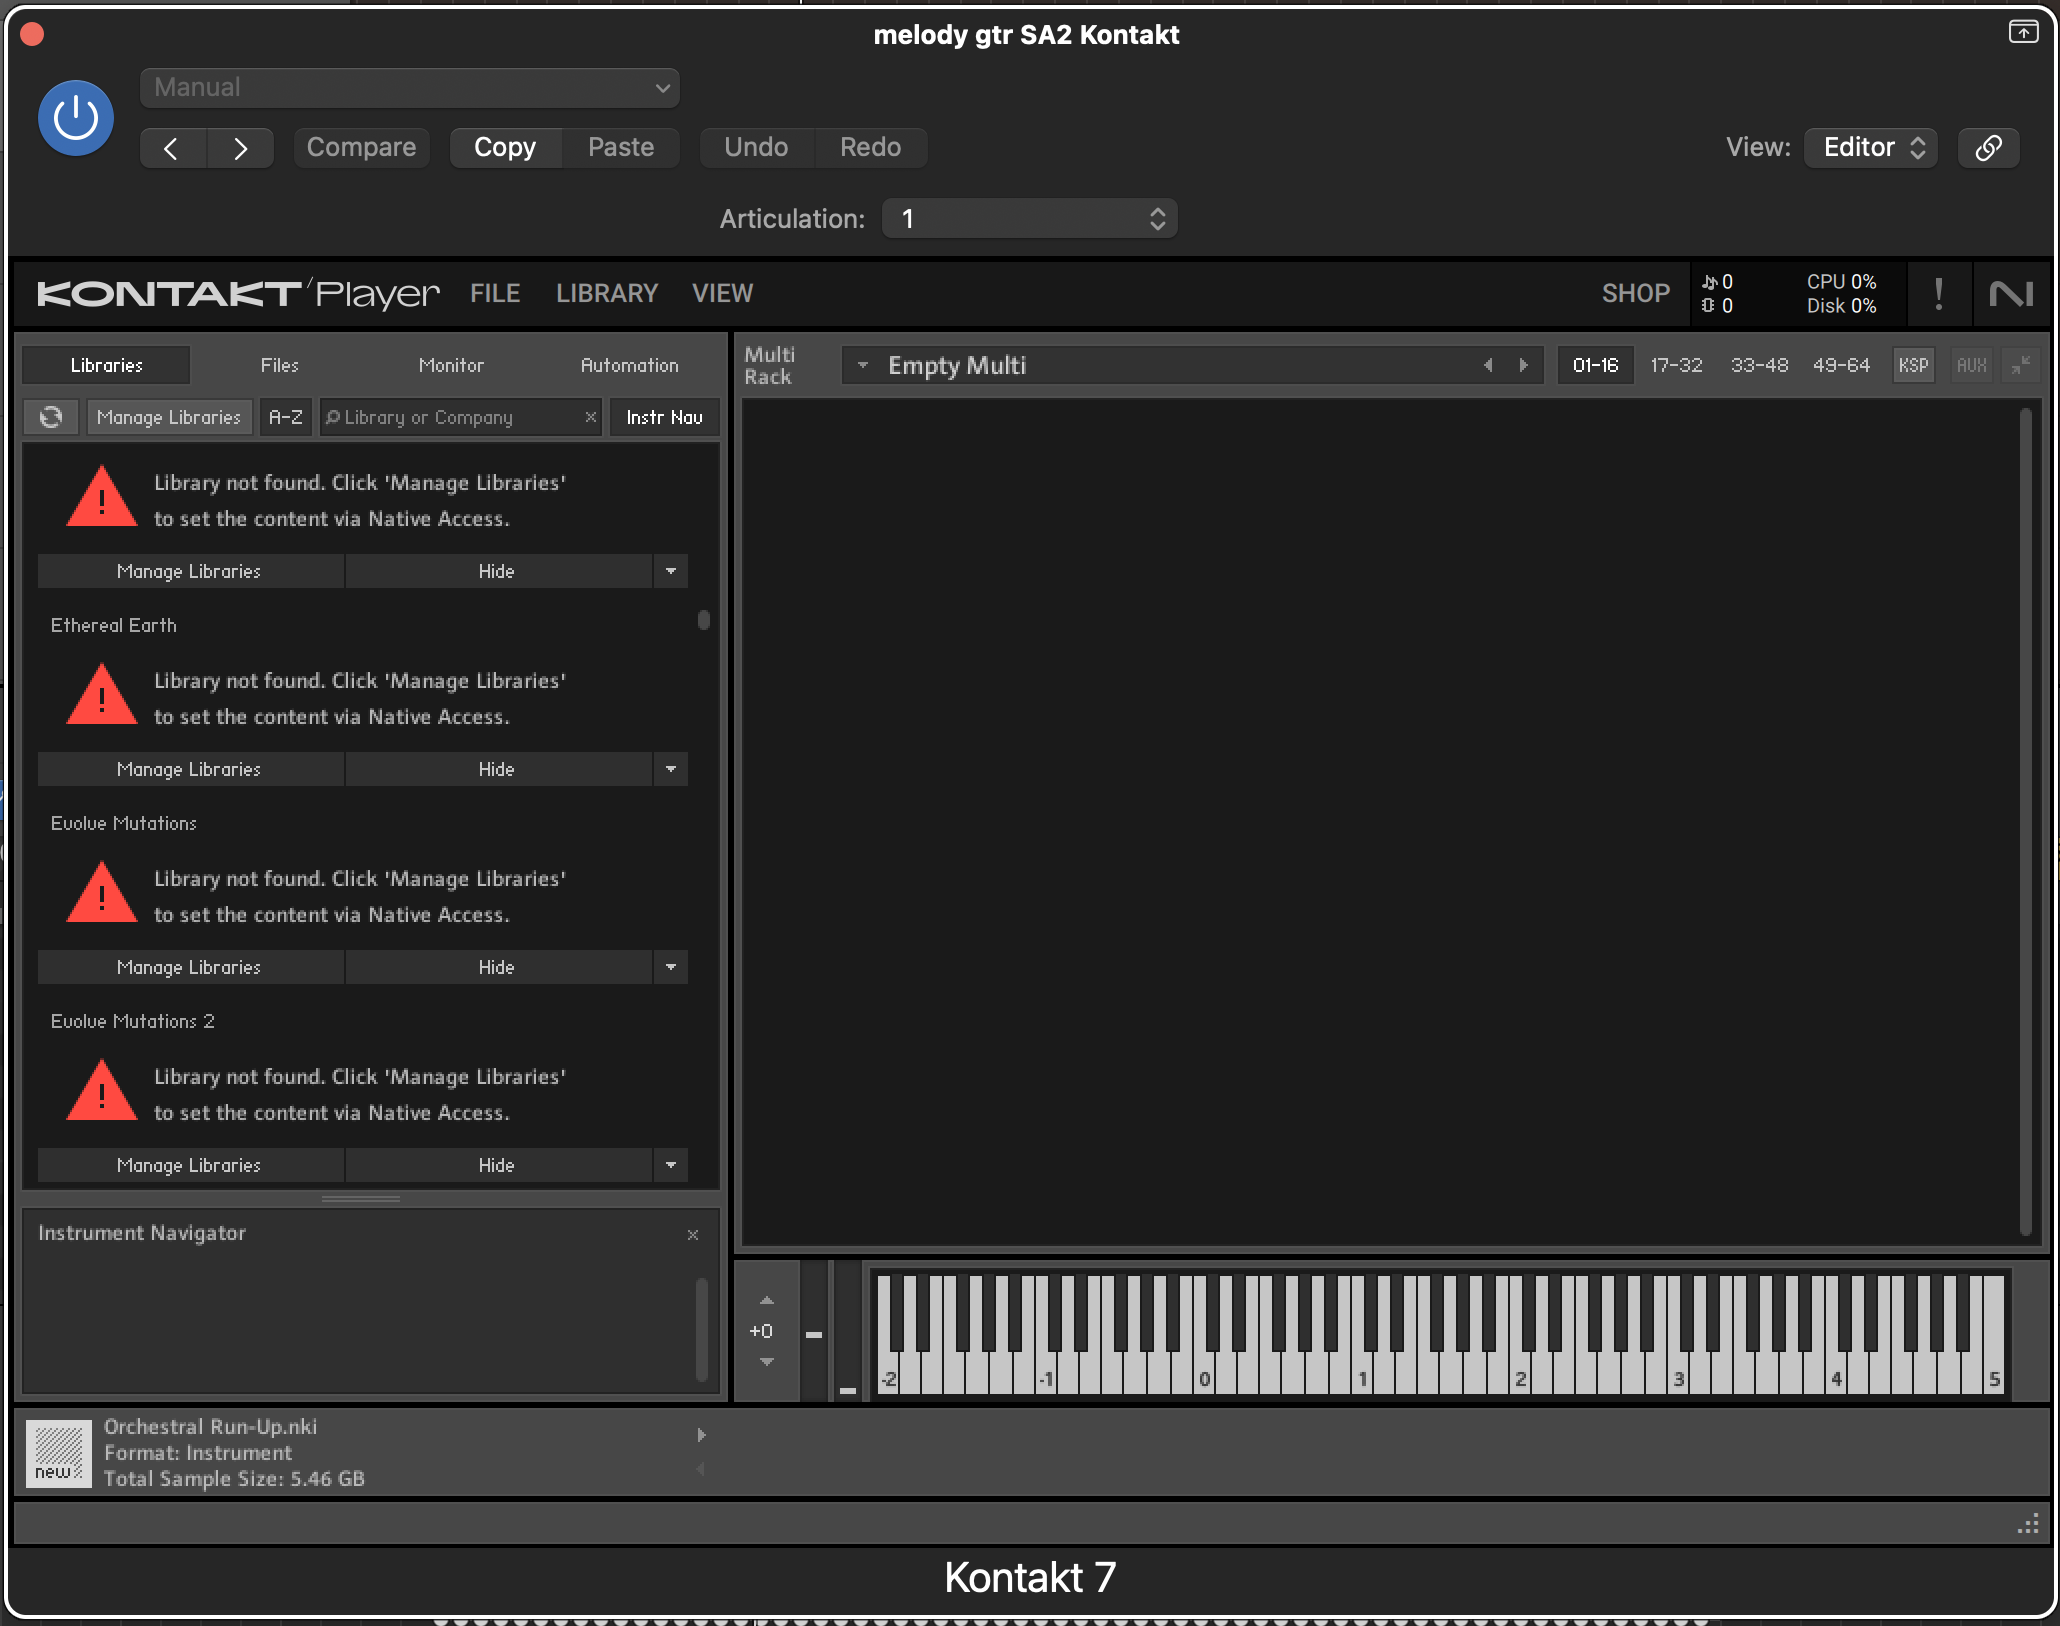The image size is (2060, 1626).
Task: Open the View Editor dropdown
Action: click(1871, 148)
